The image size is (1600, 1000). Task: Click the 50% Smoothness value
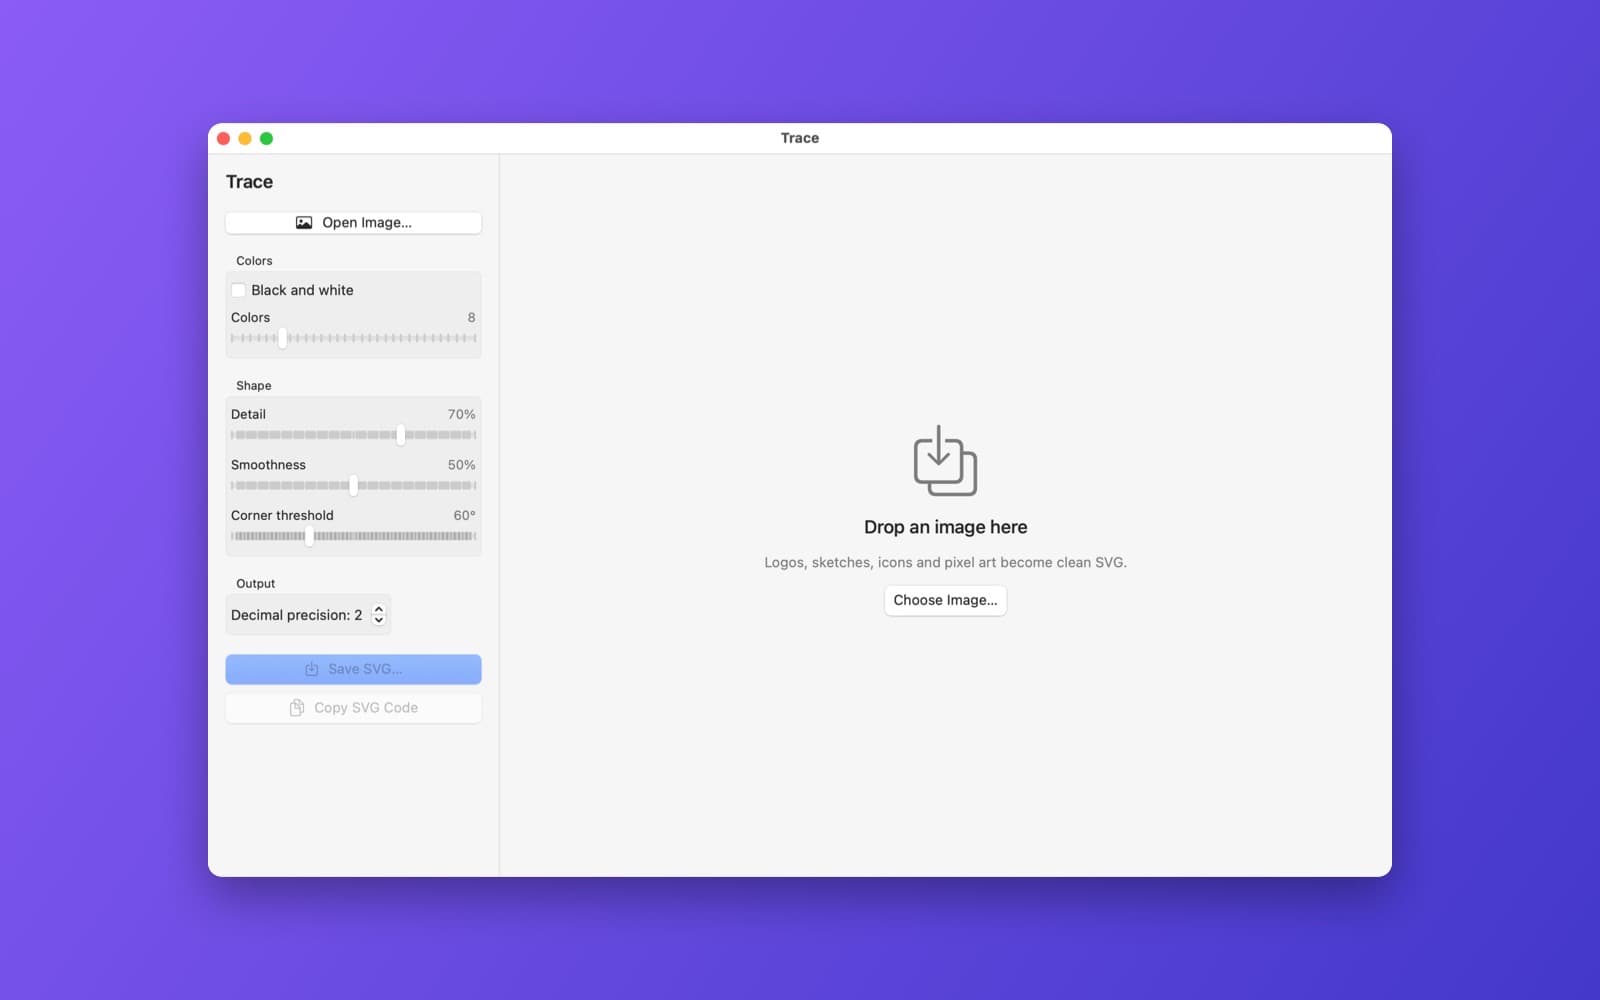(x=461, y=465)
